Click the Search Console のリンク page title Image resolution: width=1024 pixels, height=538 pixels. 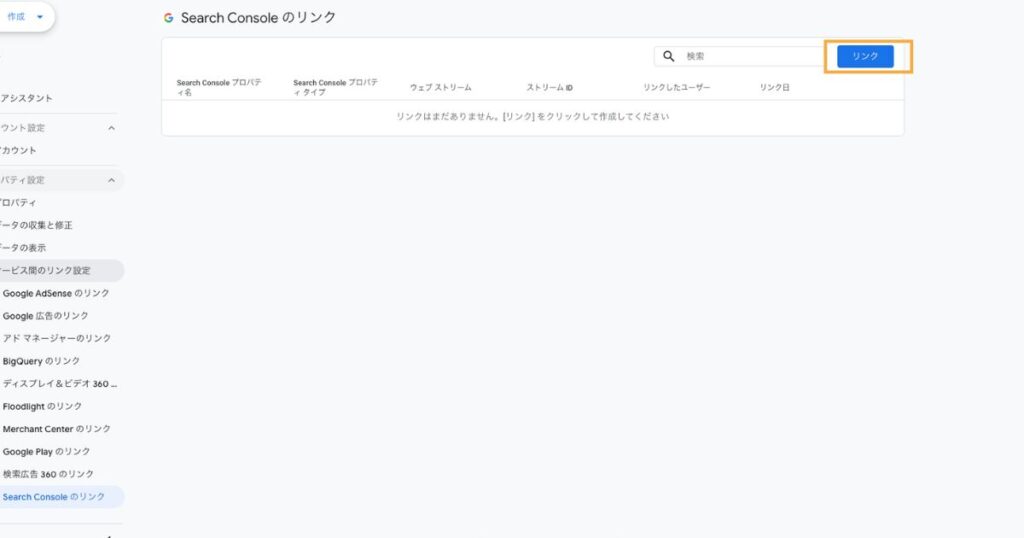[259, 18]
